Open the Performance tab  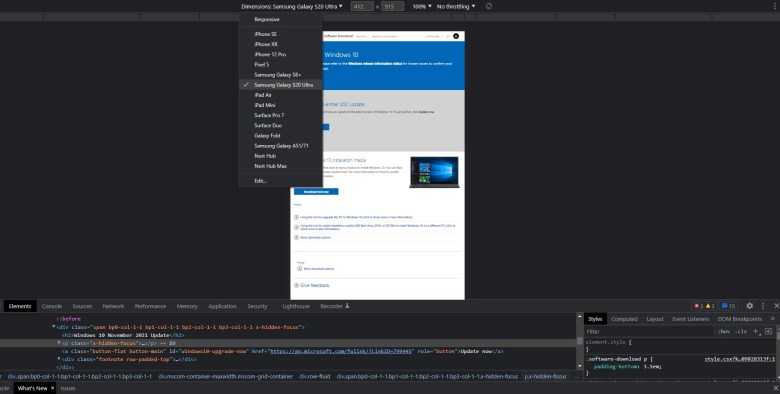(x=150, y=306)
